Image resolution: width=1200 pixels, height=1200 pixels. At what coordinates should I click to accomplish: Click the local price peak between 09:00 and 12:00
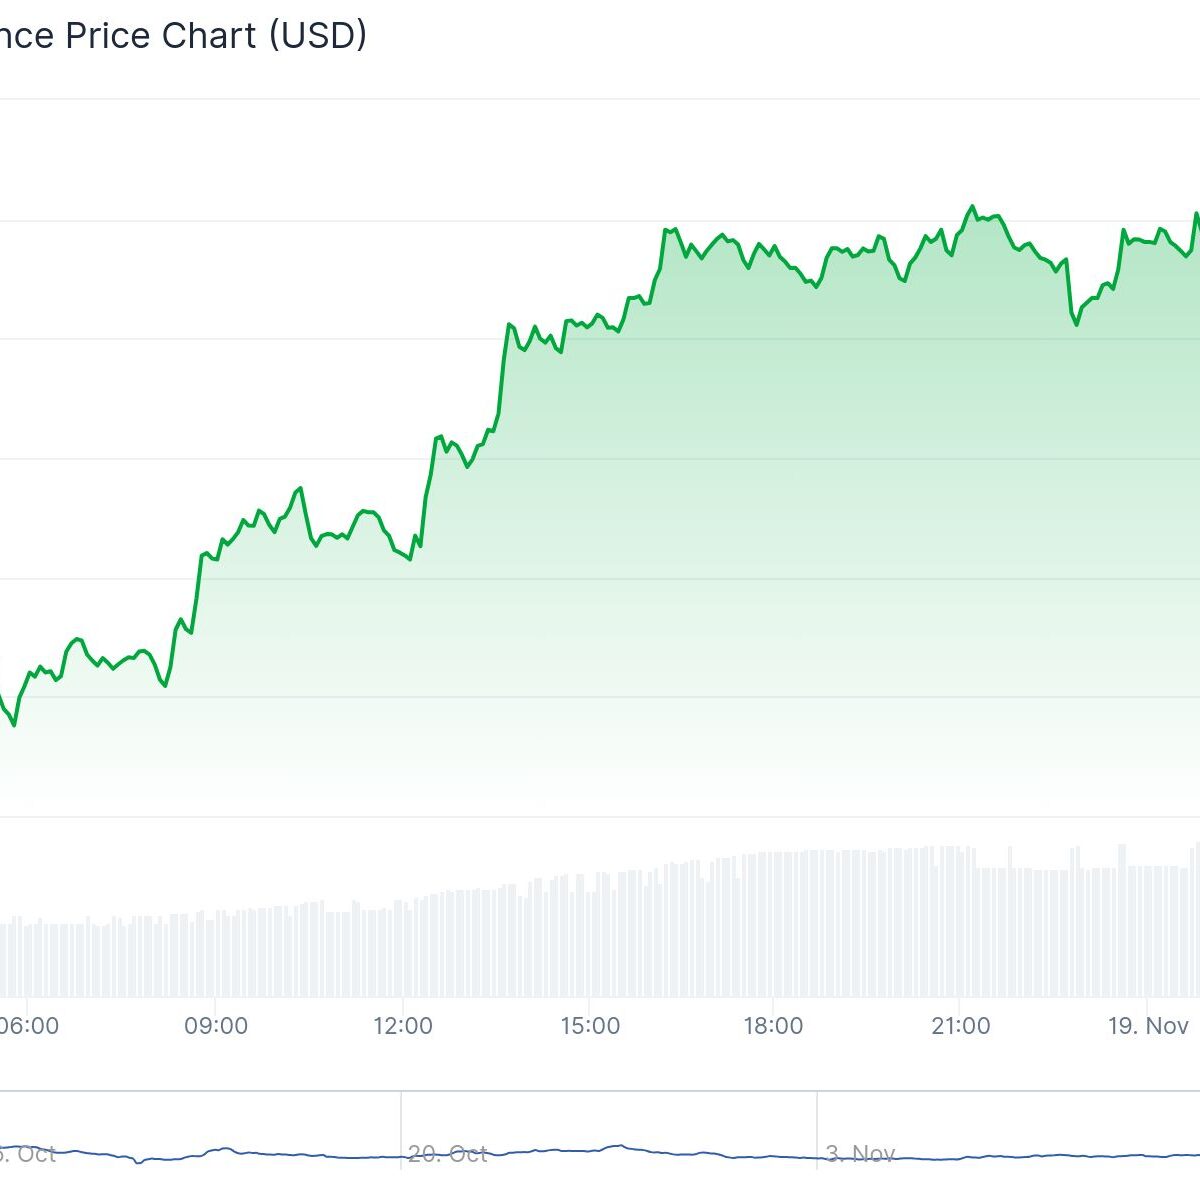(299, 488)
